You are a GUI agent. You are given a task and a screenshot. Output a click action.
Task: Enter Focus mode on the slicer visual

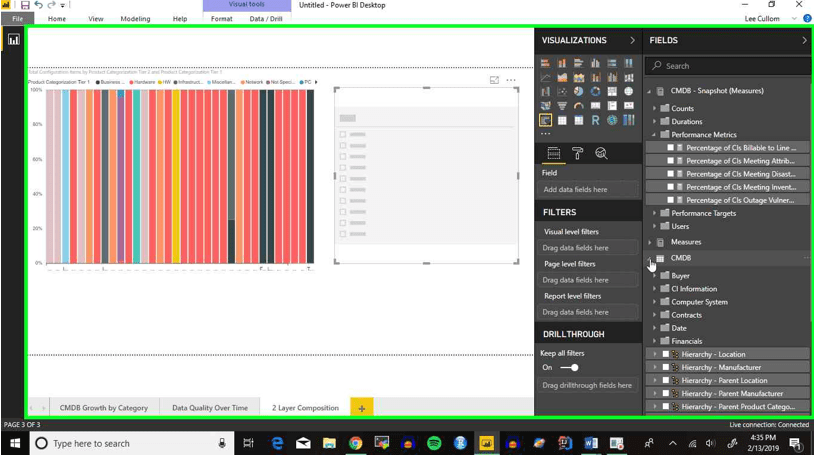(x=494, y=80)
